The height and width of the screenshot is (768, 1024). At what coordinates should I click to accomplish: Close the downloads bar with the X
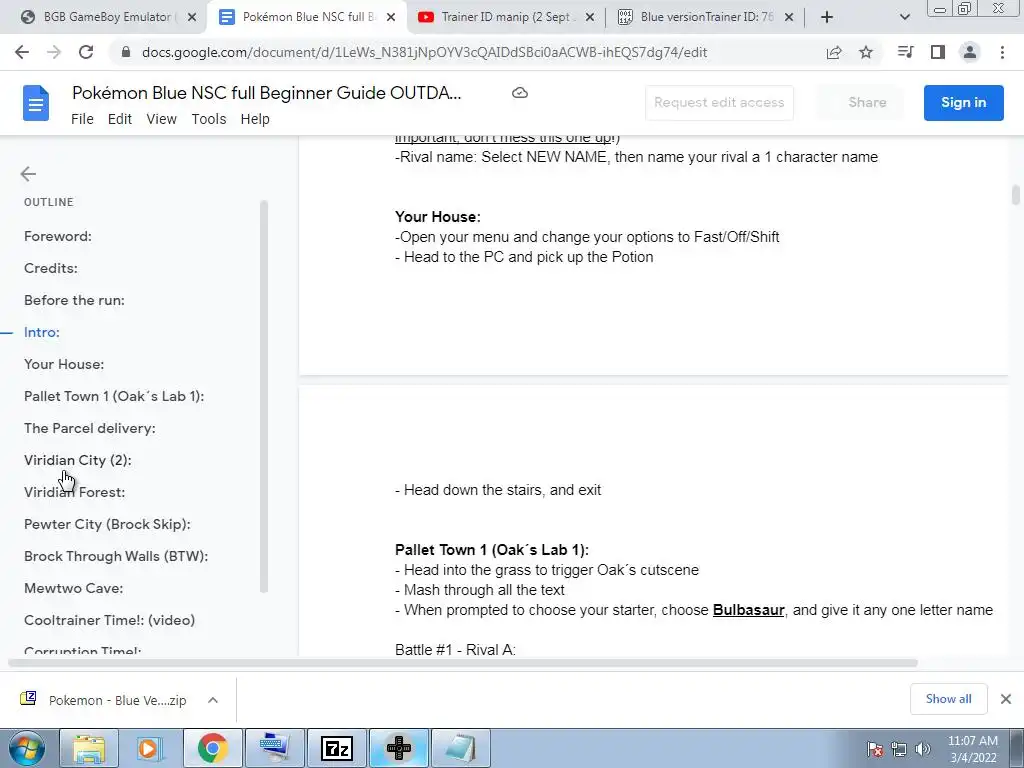pyautogui.click(x=1006, y=699)
